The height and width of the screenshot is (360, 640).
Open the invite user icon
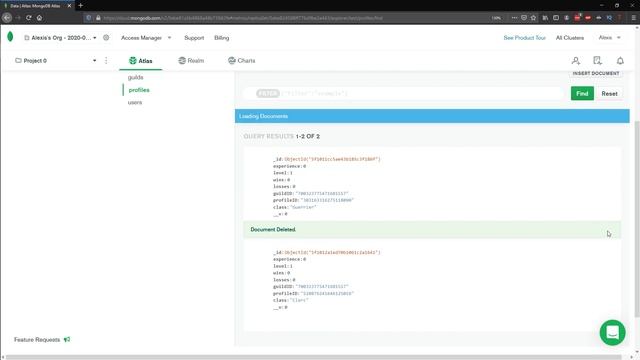click(576, 61)
